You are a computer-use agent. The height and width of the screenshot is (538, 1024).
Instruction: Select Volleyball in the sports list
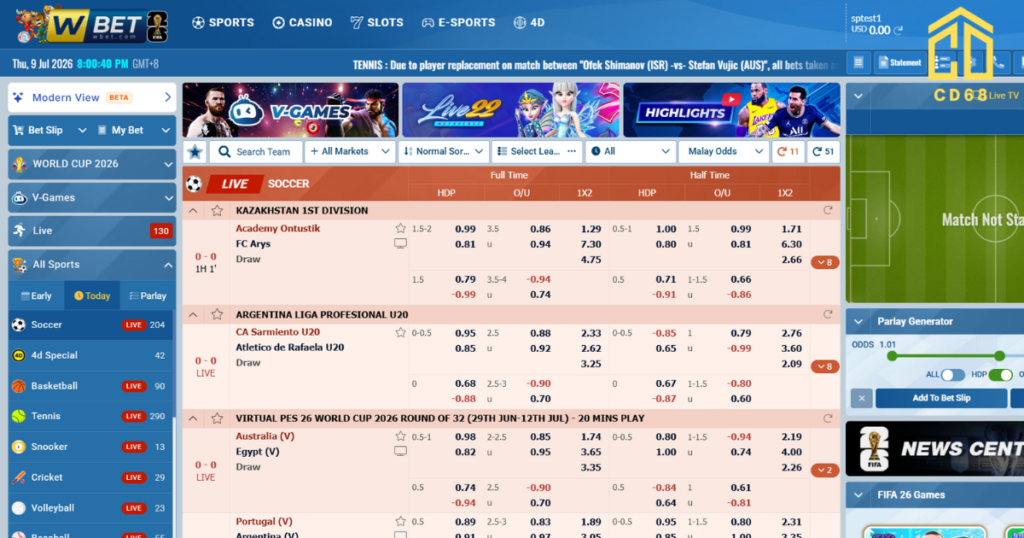tap(91, 508)
